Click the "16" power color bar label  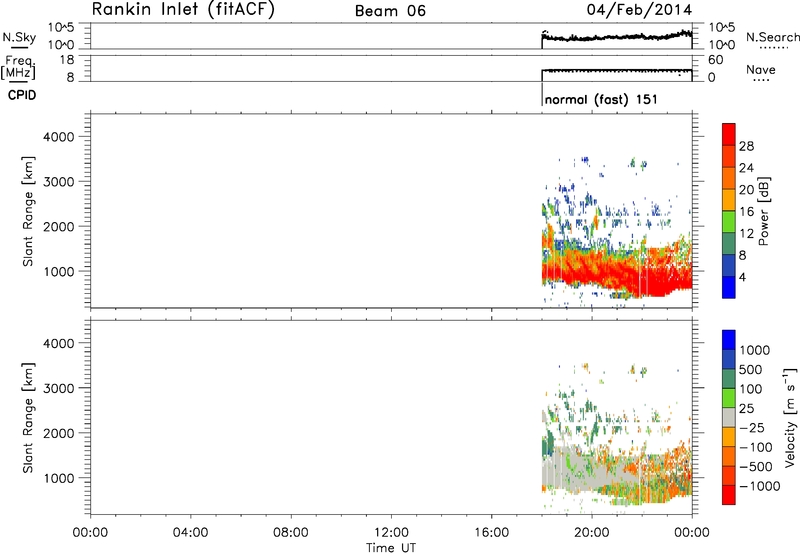[746, 212]
